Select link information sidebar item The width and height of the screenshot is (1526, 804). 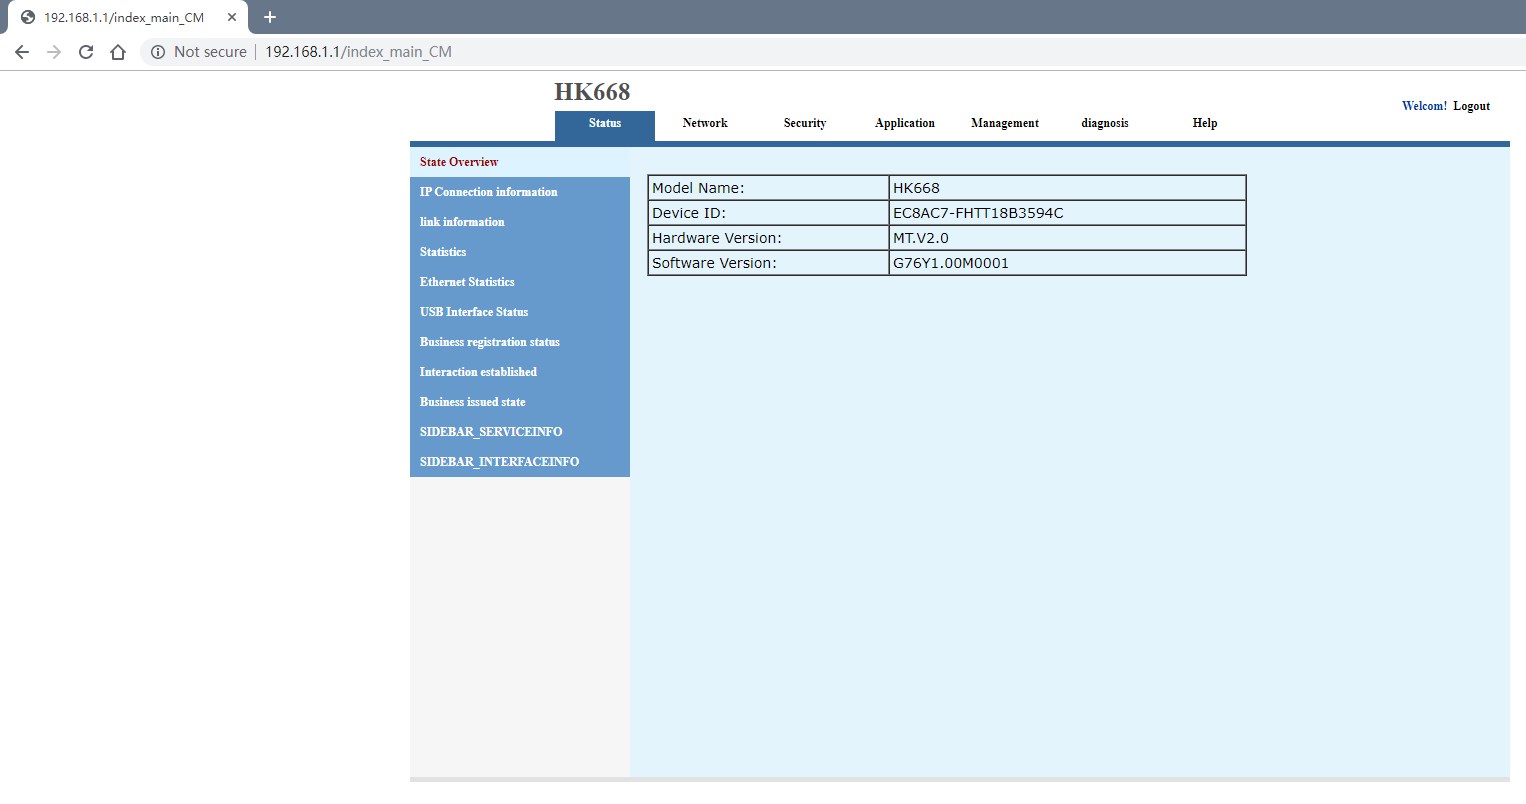click(462, 222)
